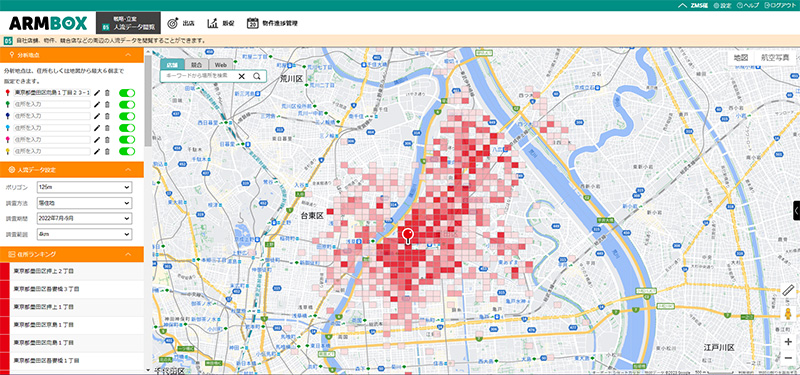
Task: Click the chart icon next to 販促
Action: [x=213, y=23]
